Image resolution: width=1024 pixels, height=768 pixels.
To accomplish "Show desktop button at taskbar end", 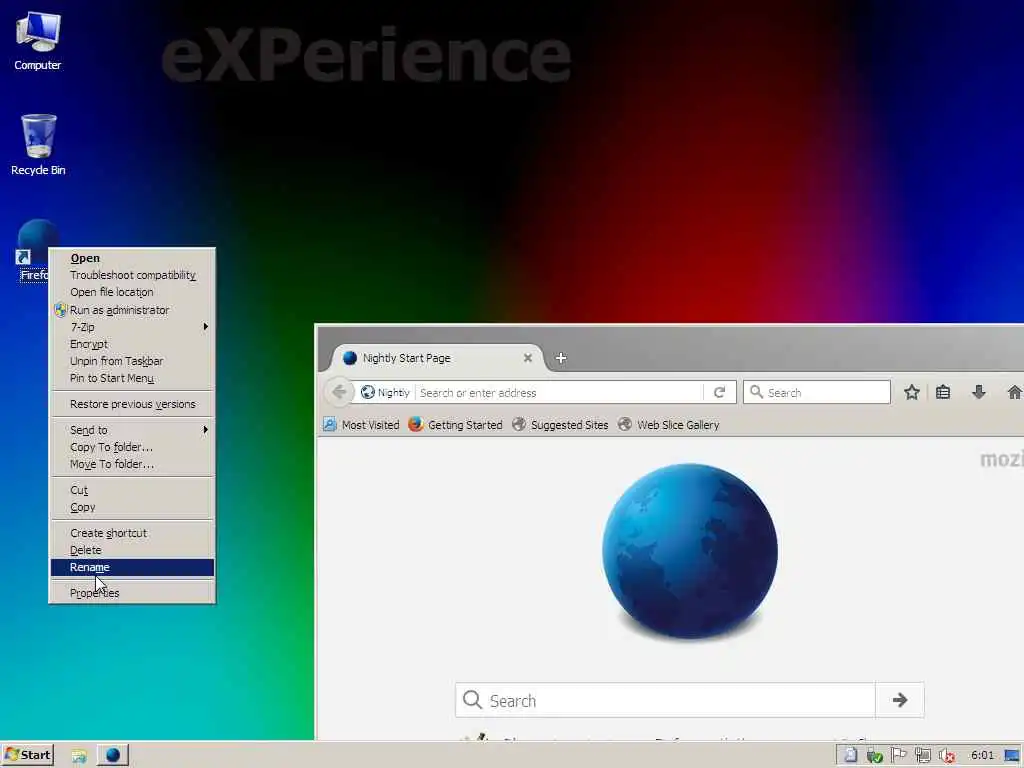I will click(1013, 756).
